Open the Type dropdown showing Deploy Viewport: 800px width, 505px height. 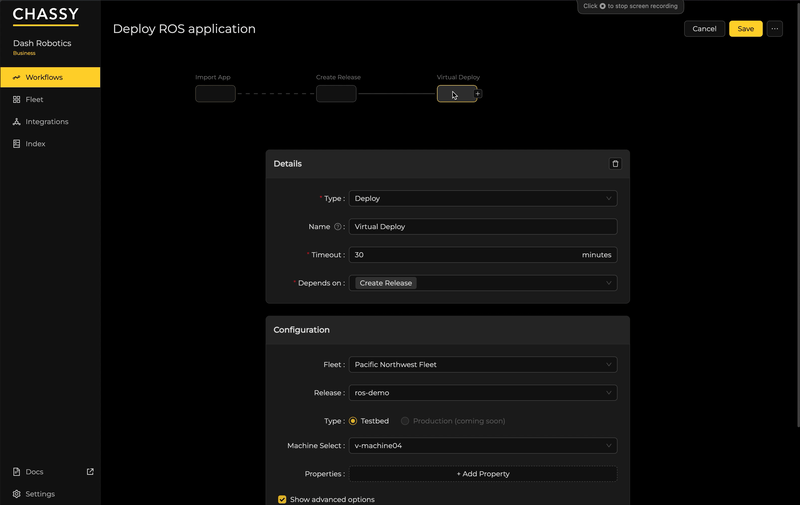tap(483, 198)
